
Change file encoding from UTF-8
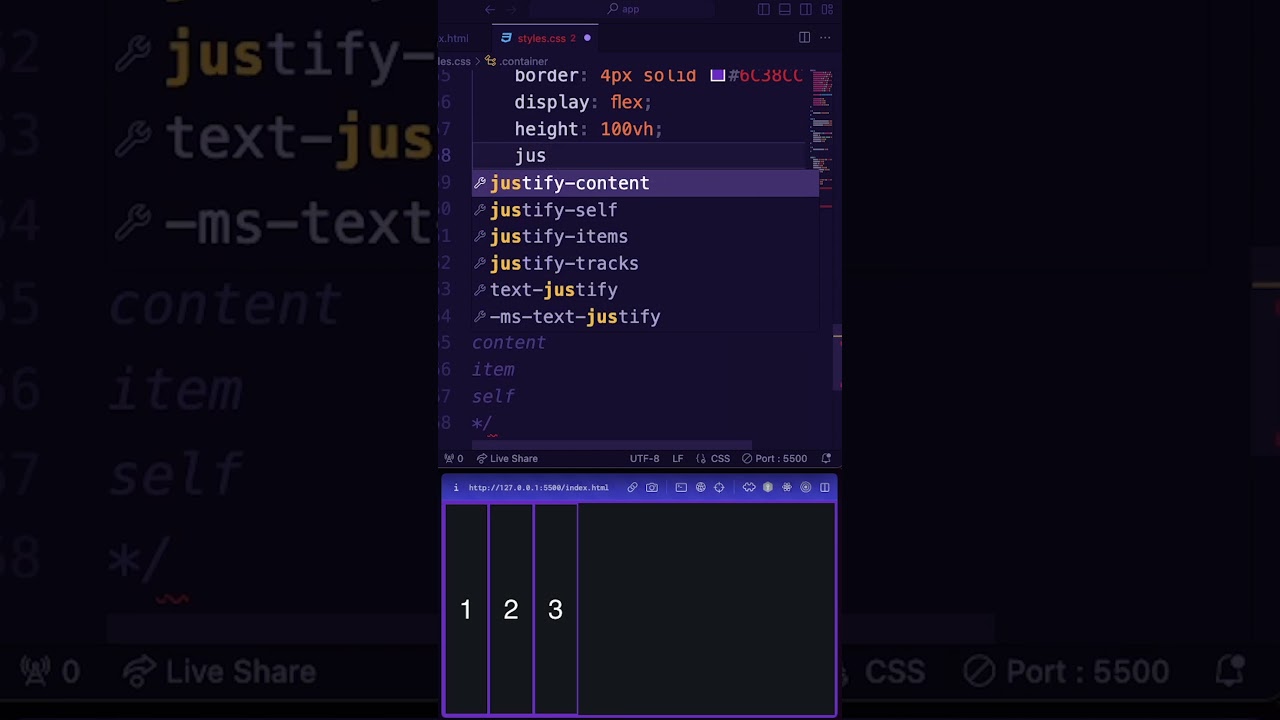pyautogui.click(x=644, y=458)
